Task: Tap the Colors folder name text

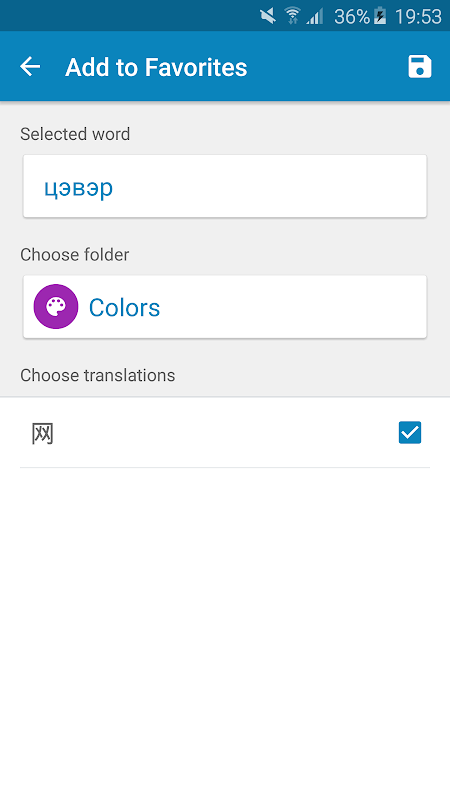Action: pyautogui.click(x=124, y=308)
